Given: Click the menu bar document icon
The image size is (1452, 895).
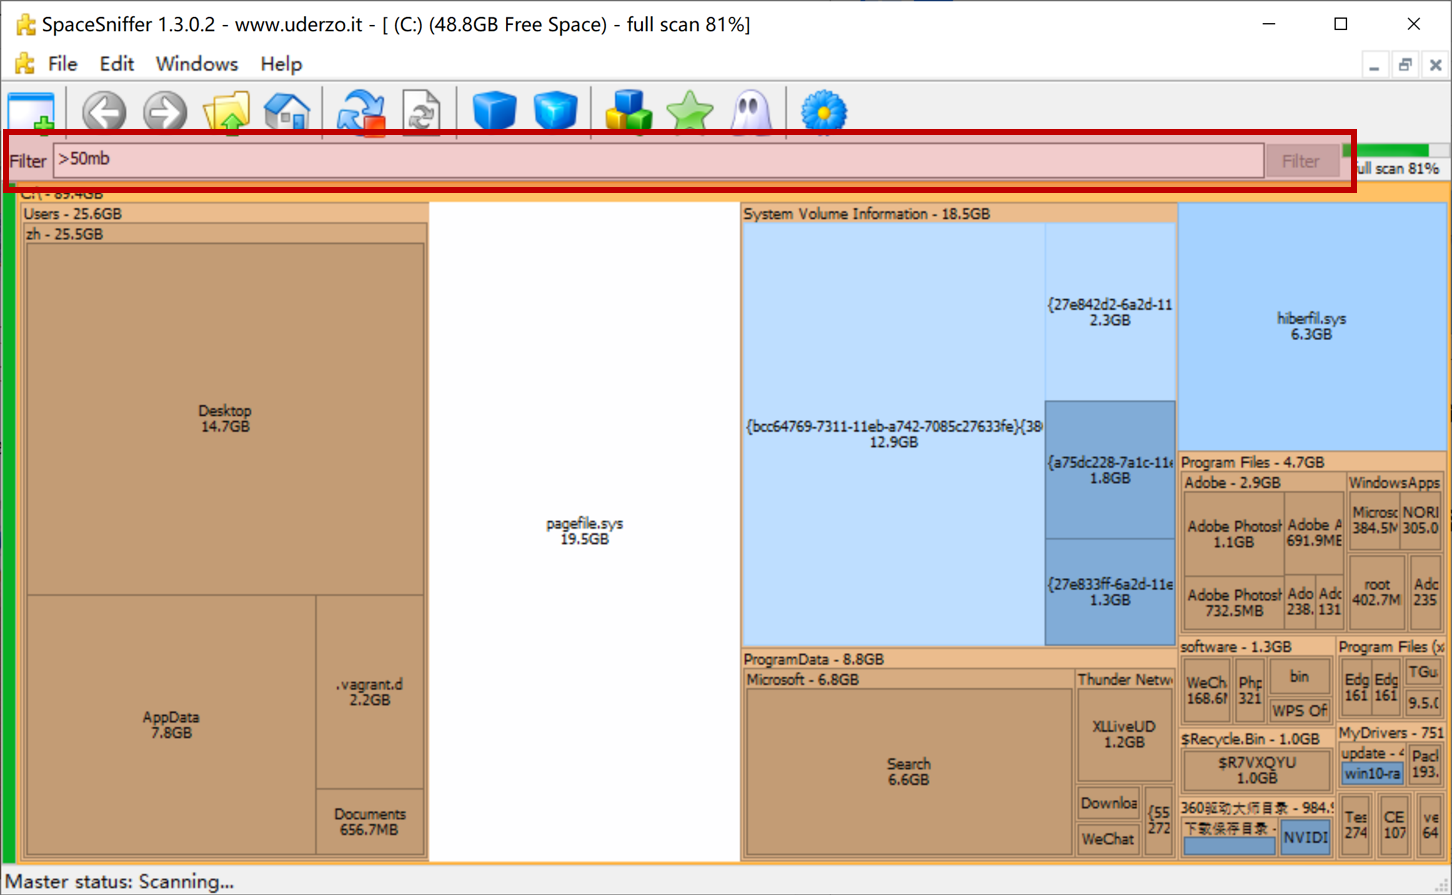Looking at the screenshot, I should pos(25,64).
